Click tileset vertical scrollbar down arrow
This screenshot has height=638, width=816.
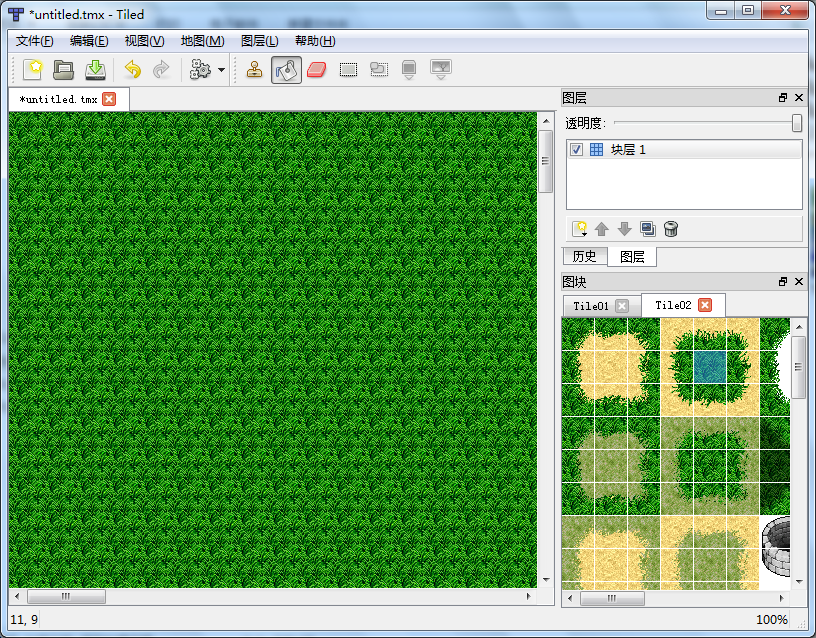[798, 581]
